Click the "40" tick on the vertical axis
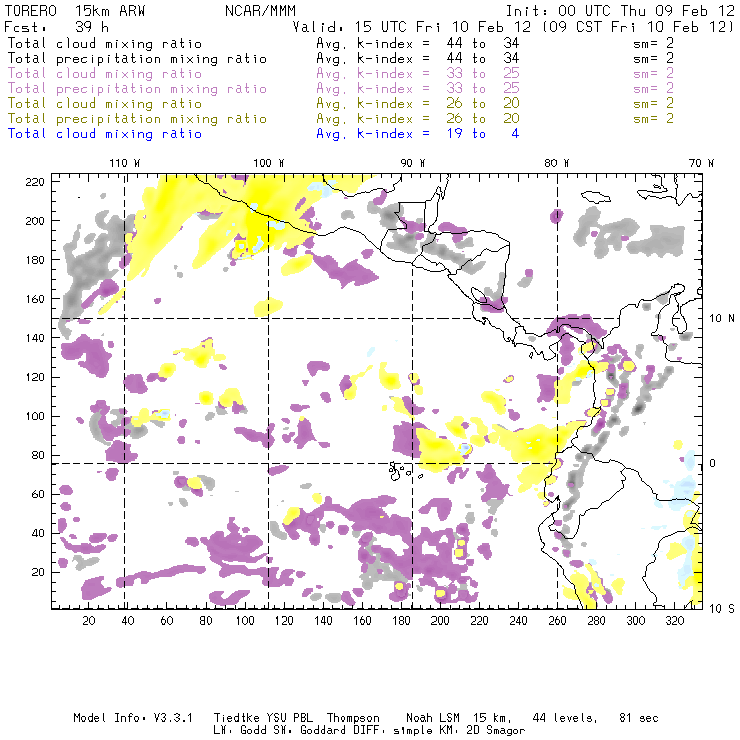The width and height of the screenshot is (740, 740). pos(38,533)
